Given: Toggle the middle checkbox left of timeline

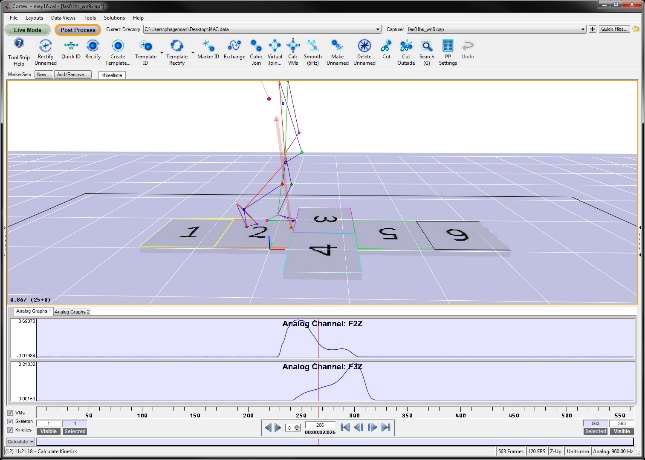Looking at the screenshot, I should [10, 421].
